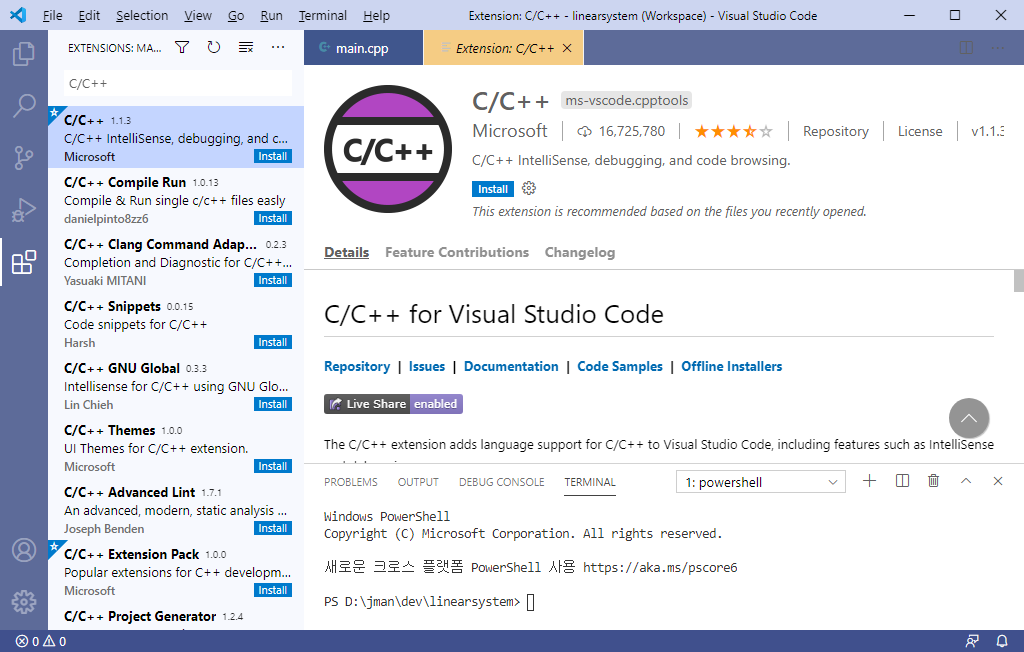Open editor more actions ellipsis
The height and width of the screenshot is (652, 1024).
point(998,48)
